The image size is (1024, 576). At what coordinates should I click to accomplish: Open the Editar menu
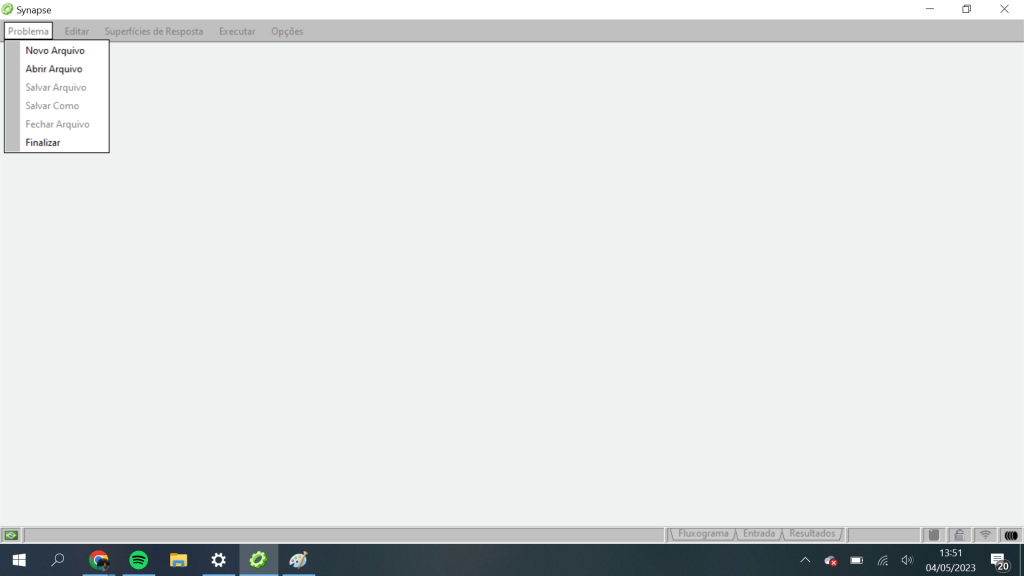click(x=76, y=31)
